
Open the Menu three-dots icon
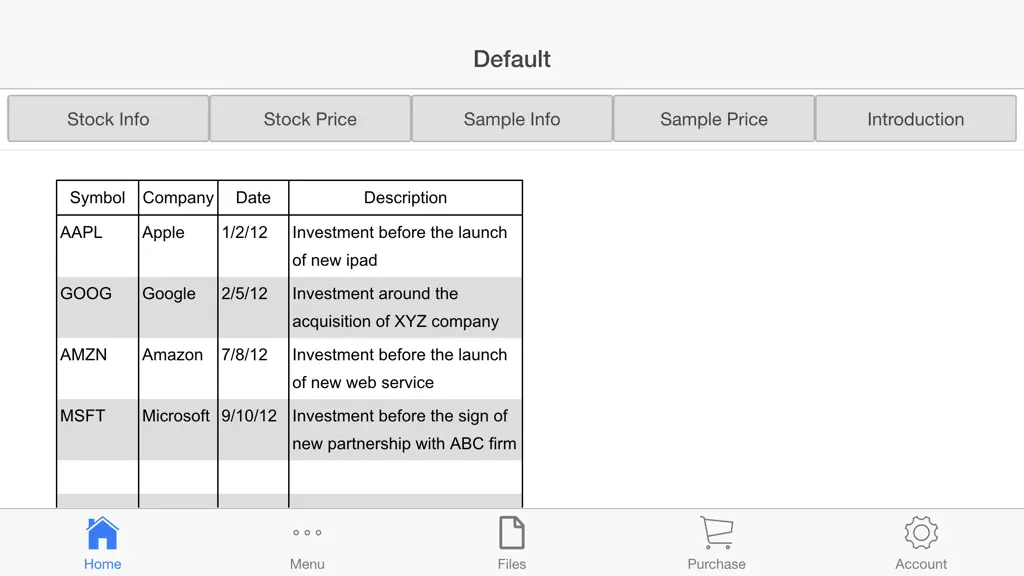click(307, 533)
